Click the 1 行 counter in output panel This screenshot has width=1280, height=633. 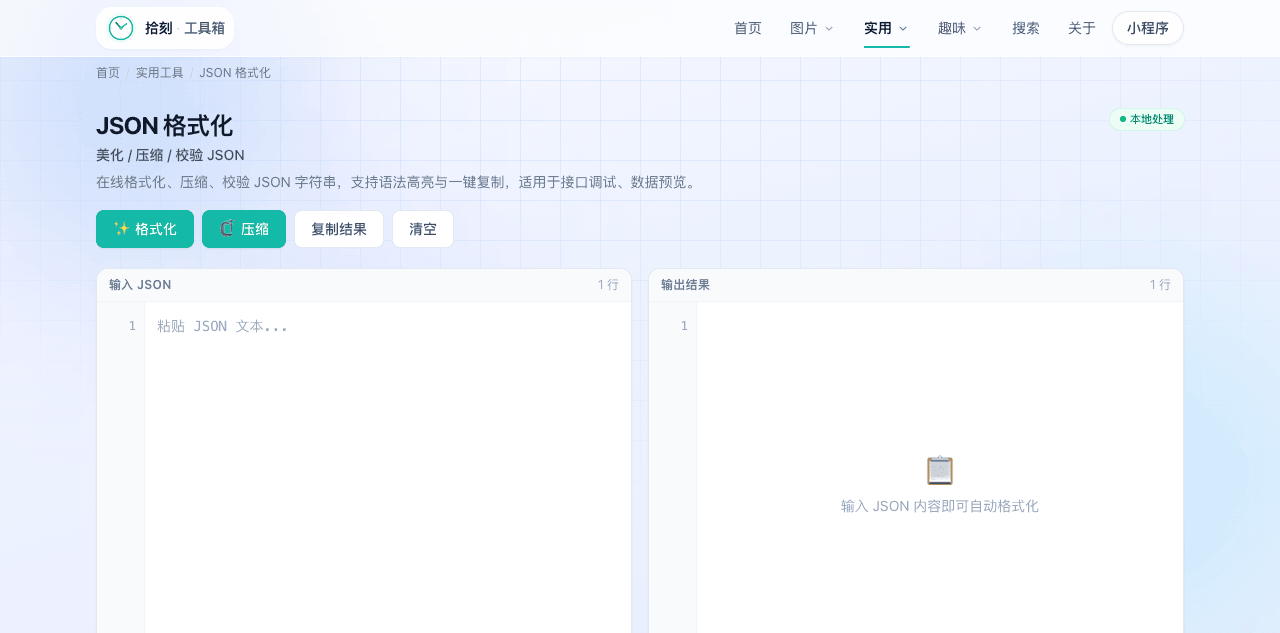click(1160, 285)
